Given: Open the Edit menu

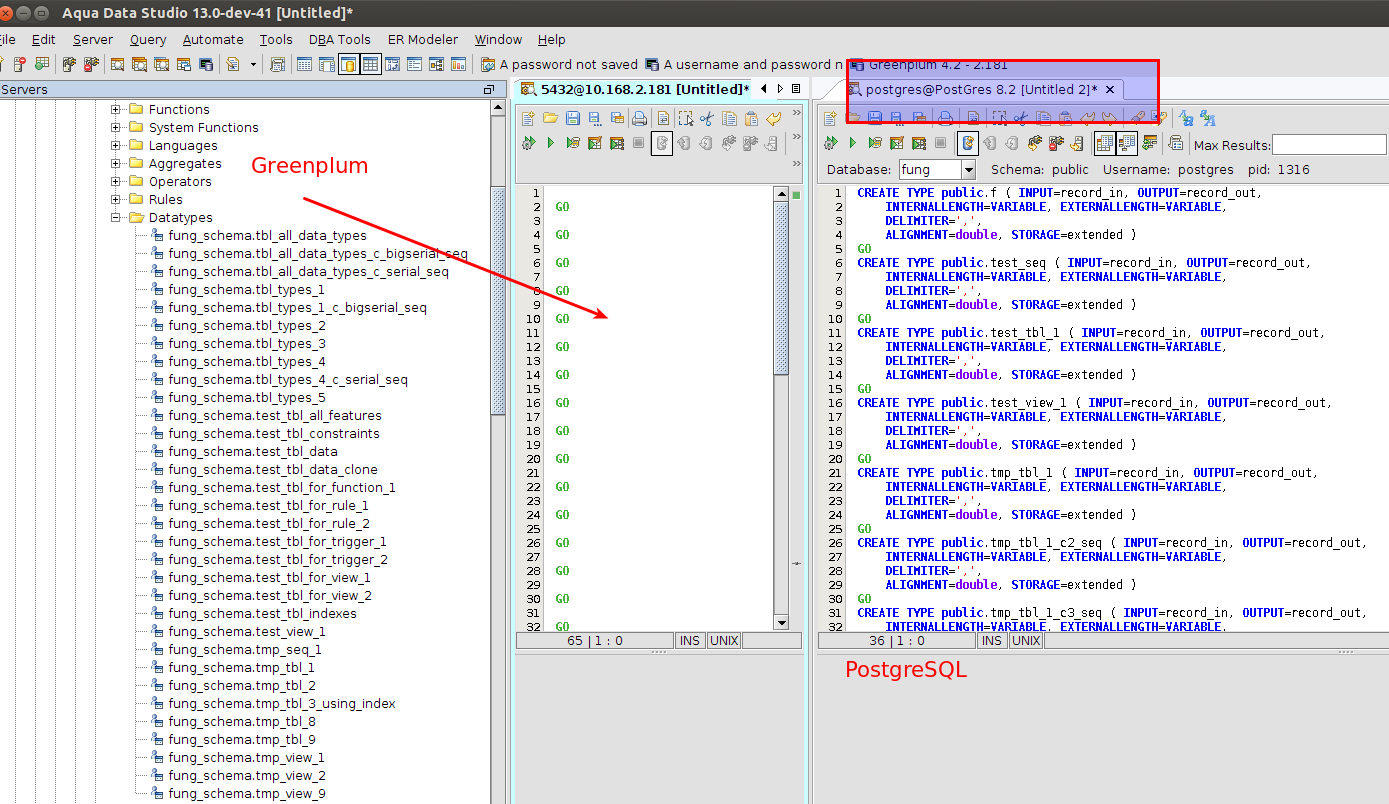Looking at the screenshot, I should [x=43, y=40].
